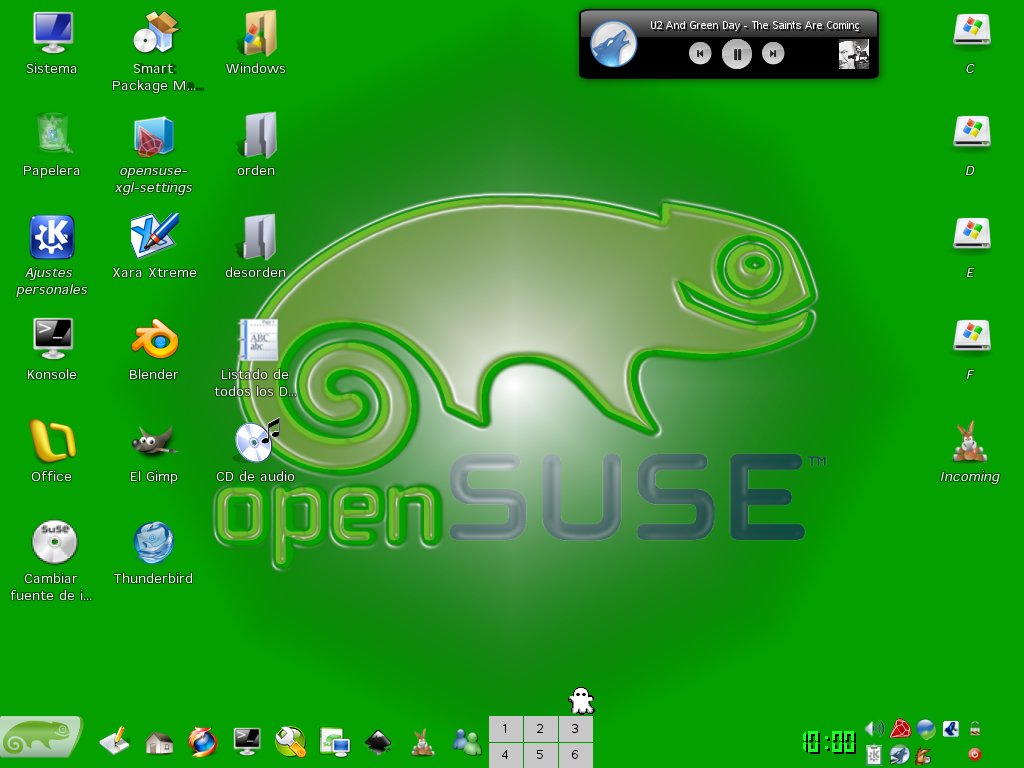This screenshot has height=768, width=1024.
Task: Open the openSUSE chameleon start menu
Action: tap(40, 738)
